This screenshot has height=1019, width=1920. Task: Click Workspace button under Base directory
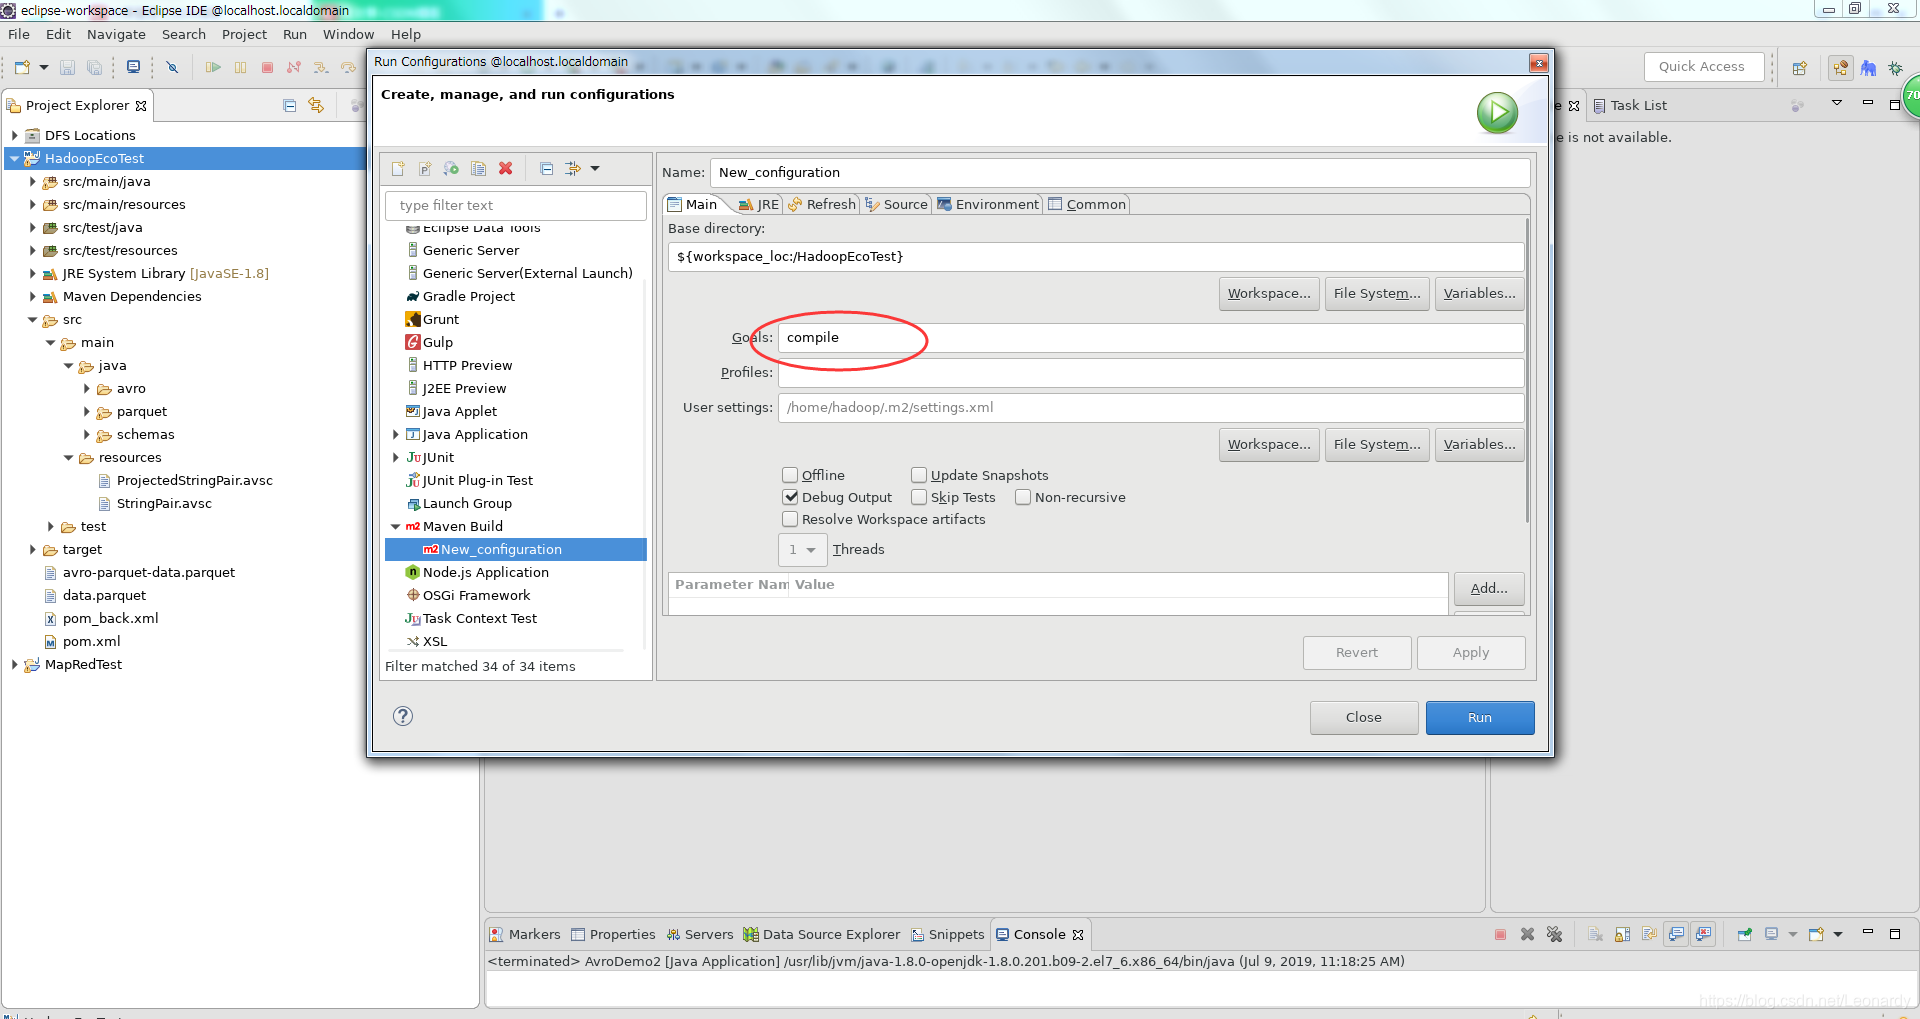point(1269,294)
